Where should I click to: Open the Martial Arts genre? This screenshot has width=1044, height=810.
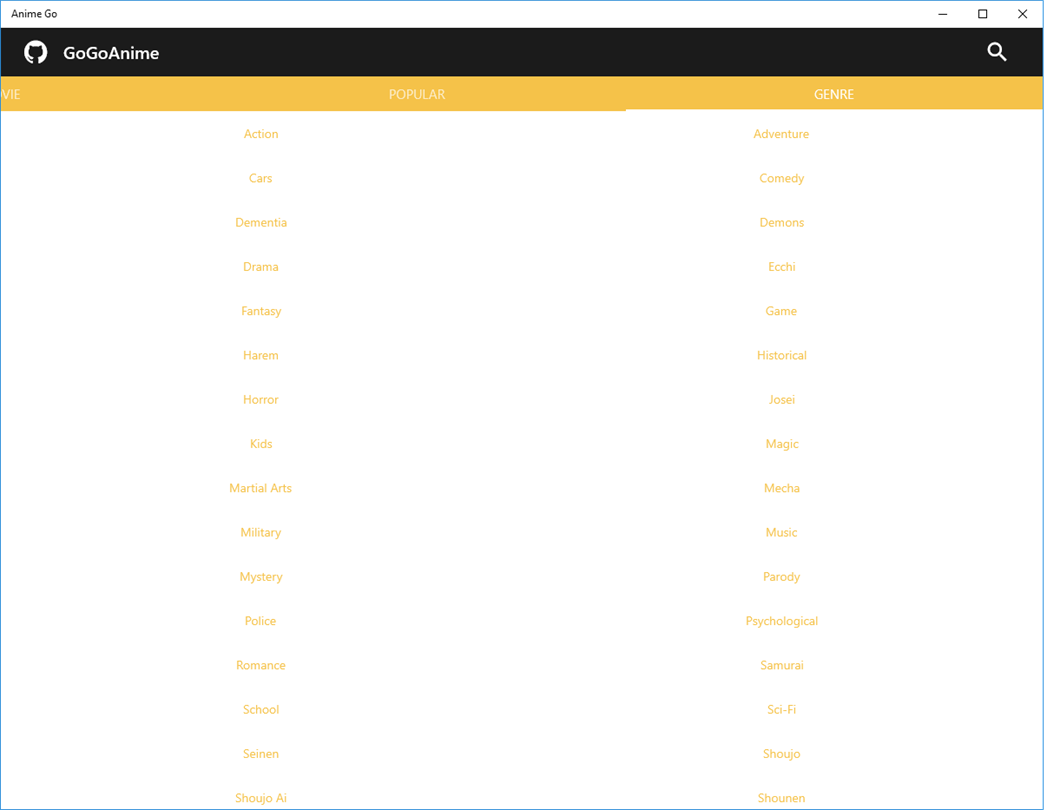coord(260,488)
